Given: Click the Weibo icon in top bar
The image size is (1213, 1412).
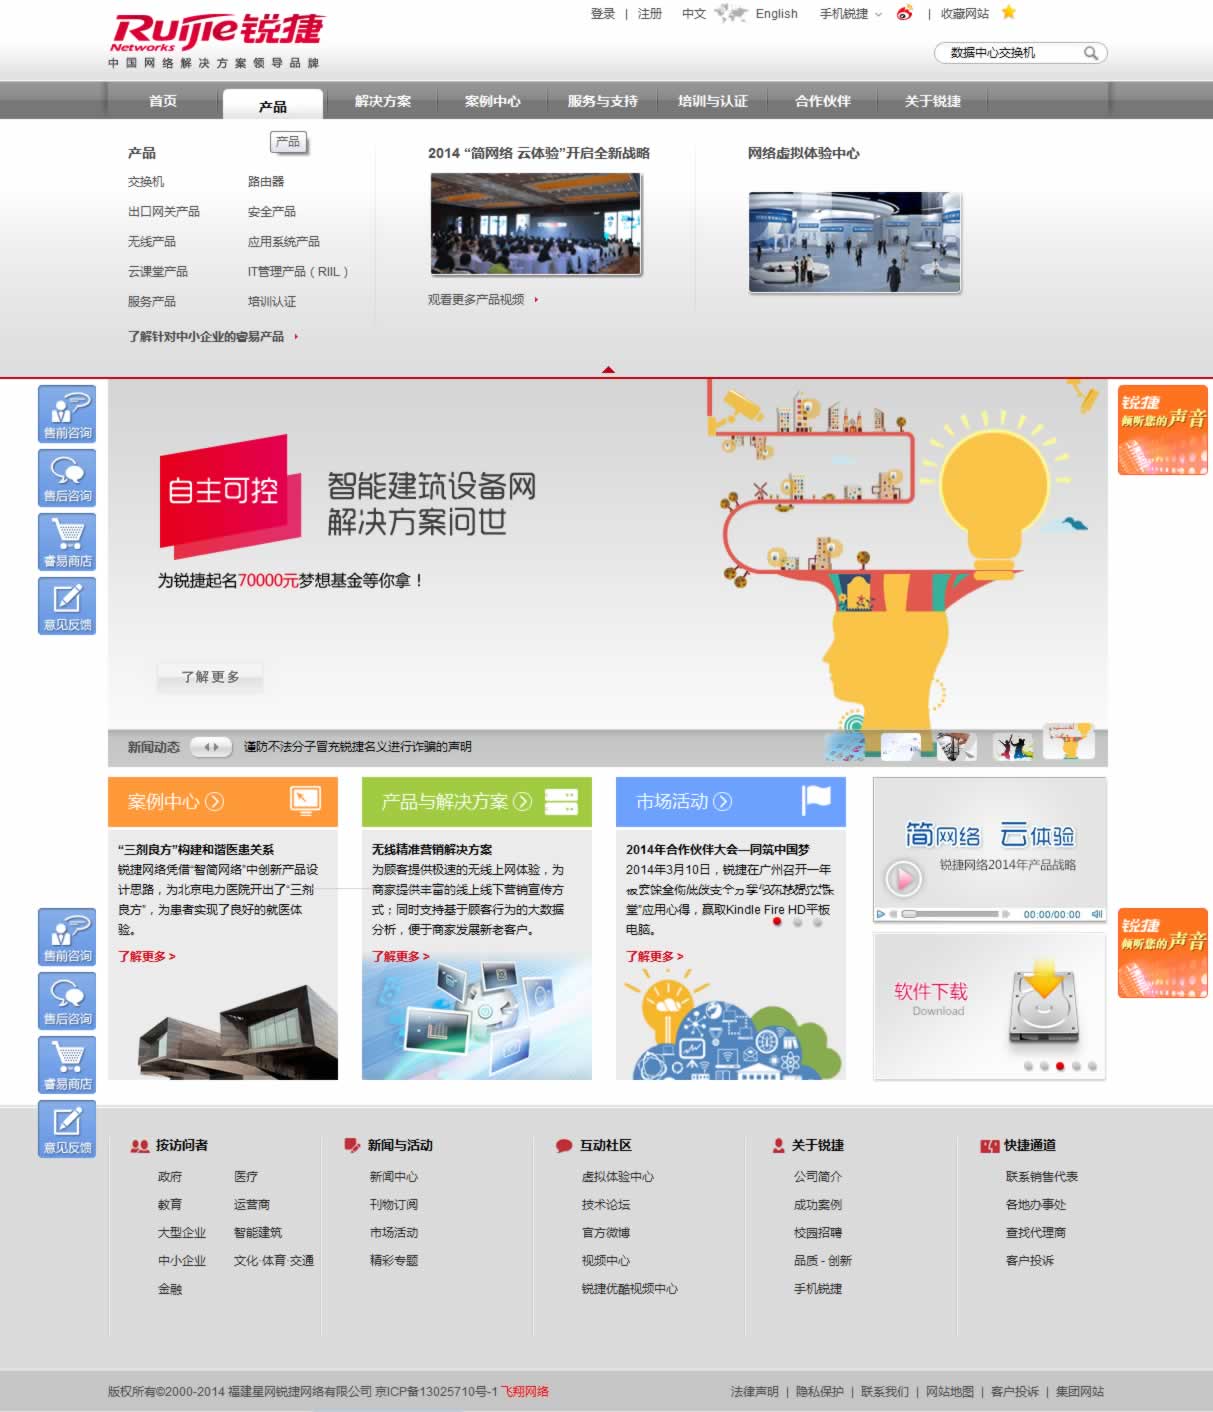Looking at the screenshot, I should click(x=904, y=13).
